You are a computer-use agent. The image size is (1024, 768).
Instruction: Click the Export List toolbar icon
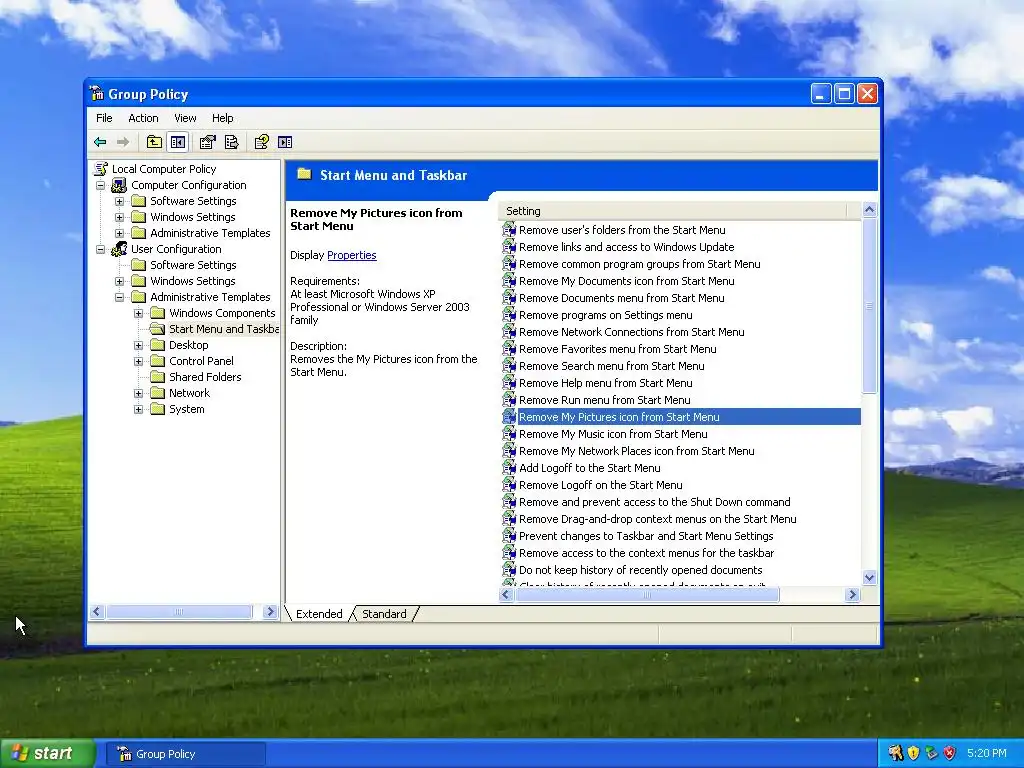(x=232, y=142)
